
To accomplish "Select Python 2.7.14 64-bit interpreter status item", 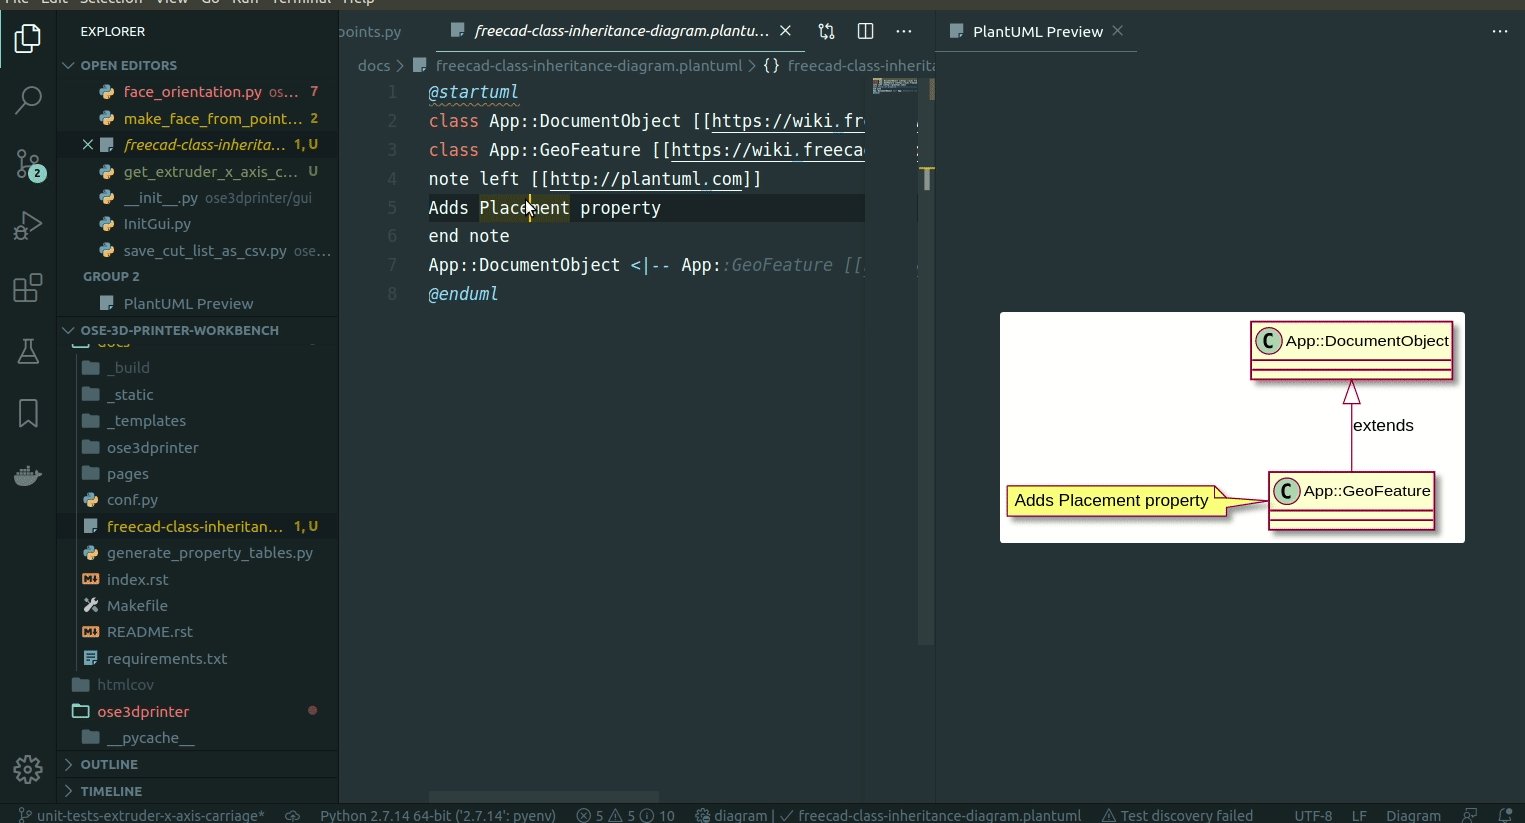I will click(x=438, y=815).
